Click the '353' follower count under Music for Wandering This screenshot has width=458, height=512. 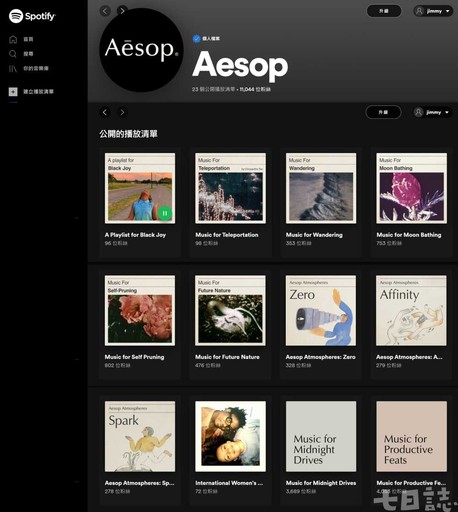pyautogui.click(x=290, y=243)
